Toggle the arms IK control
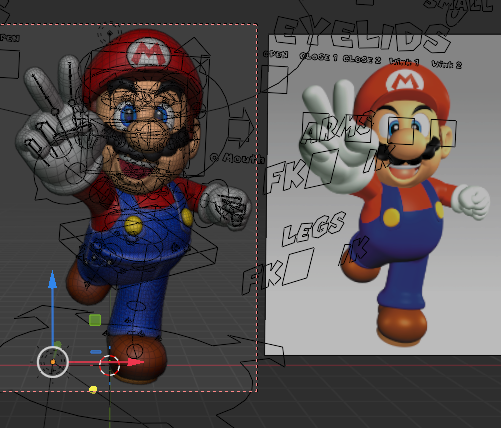This screenshot has width=501, height=428. (378, 159)
